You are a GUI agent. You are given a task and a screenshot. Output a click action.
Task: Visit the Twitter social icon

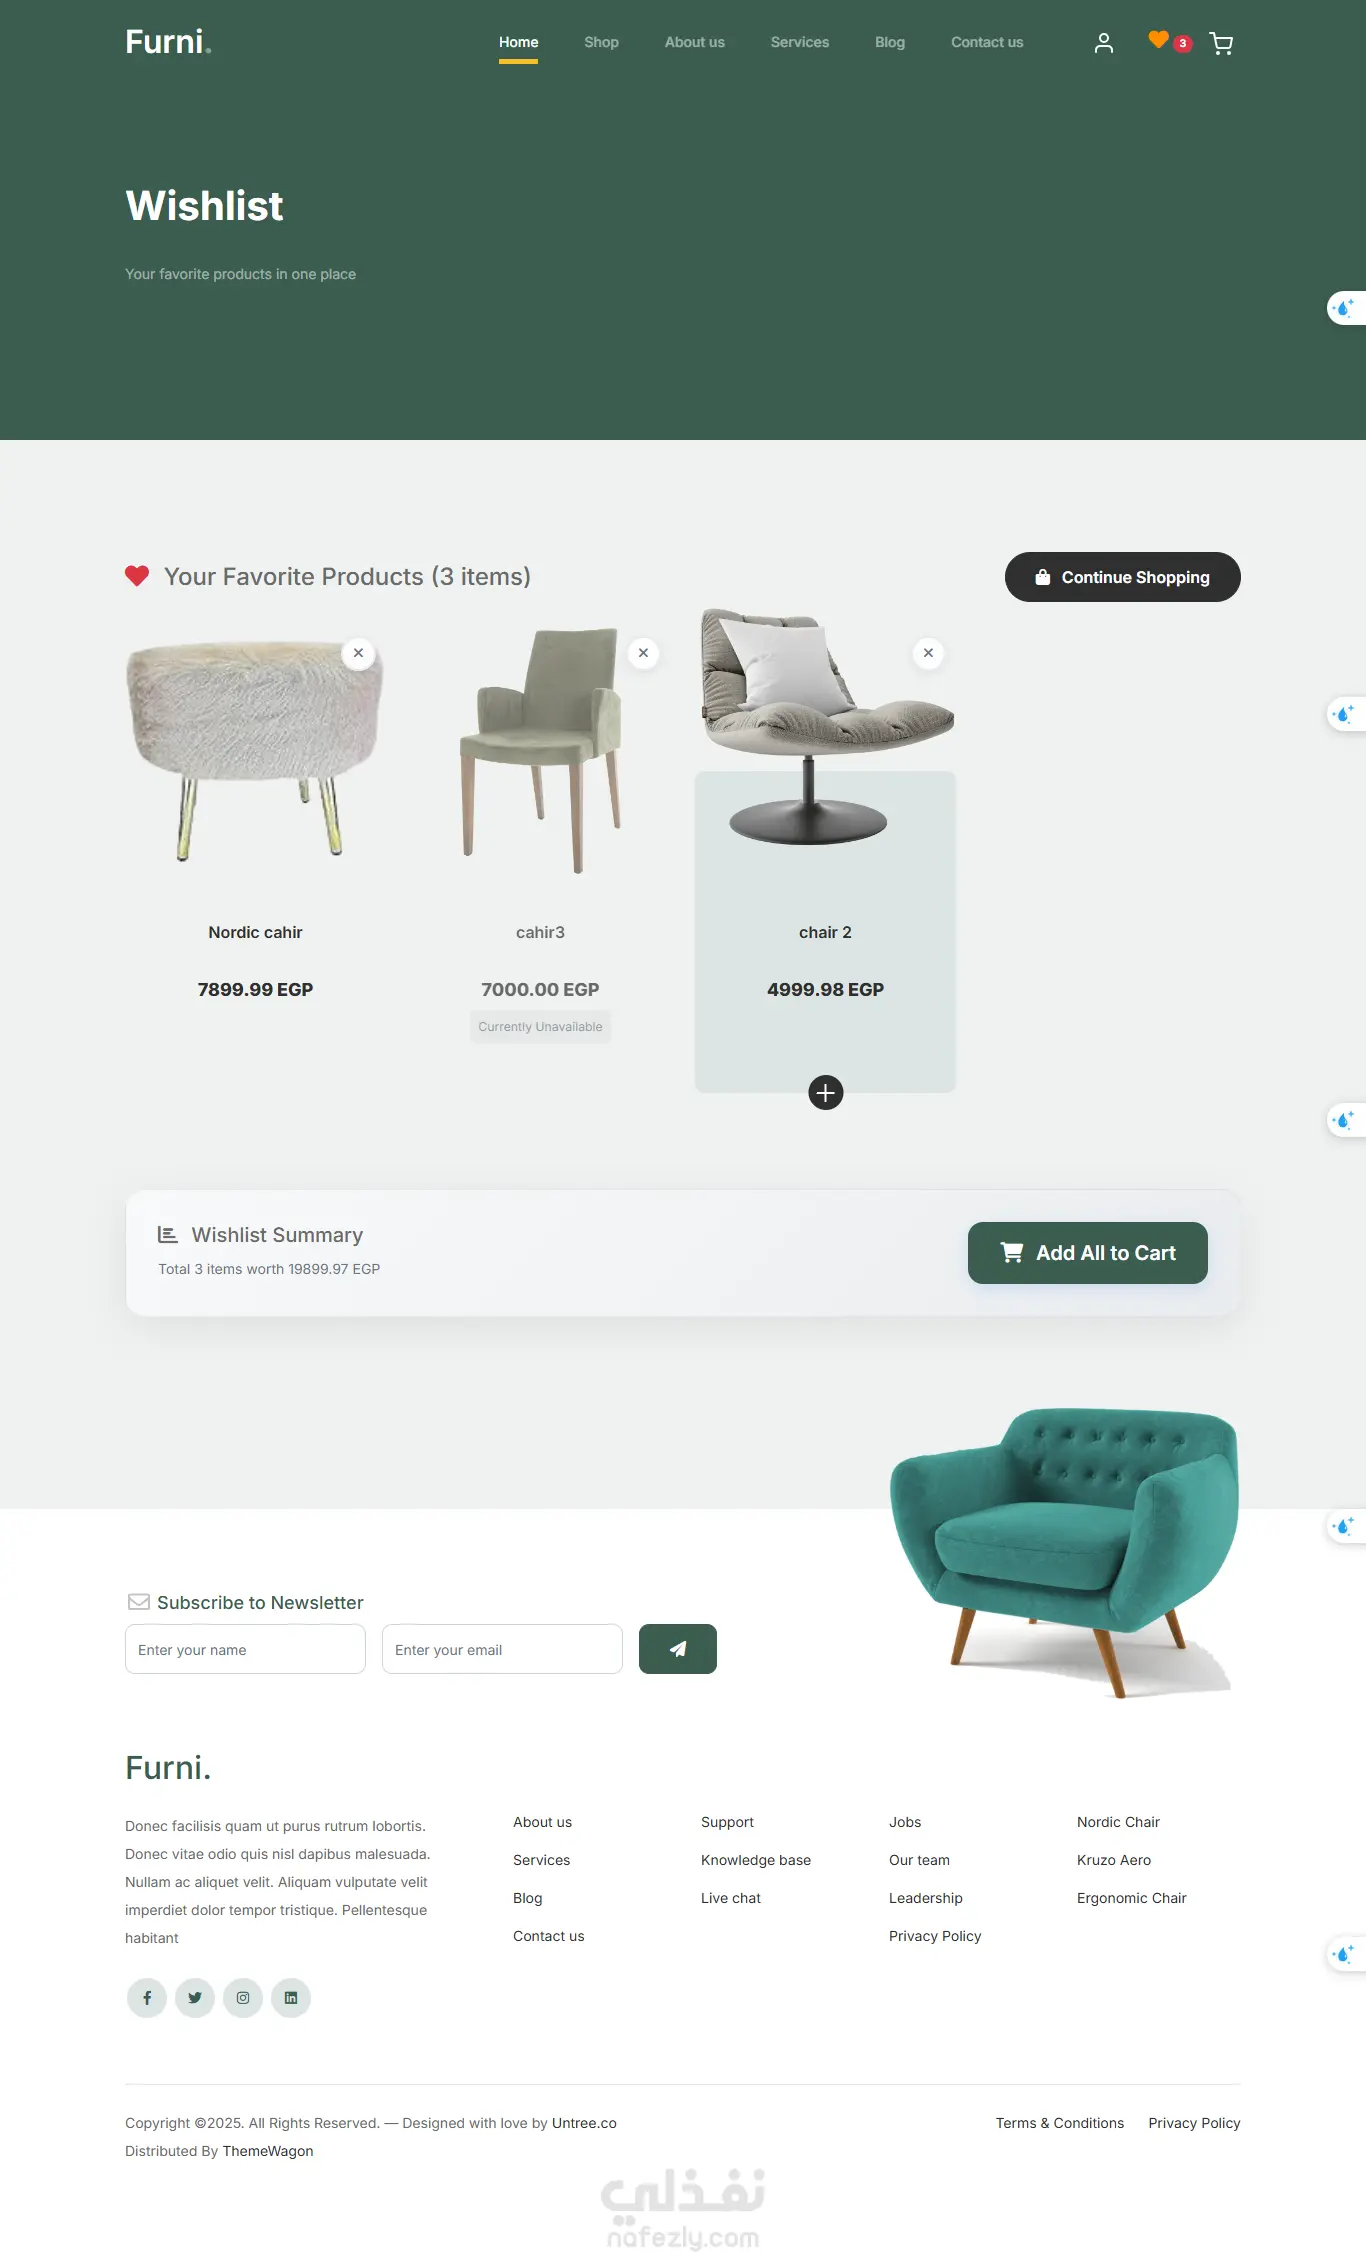(x=195, y=1998)
